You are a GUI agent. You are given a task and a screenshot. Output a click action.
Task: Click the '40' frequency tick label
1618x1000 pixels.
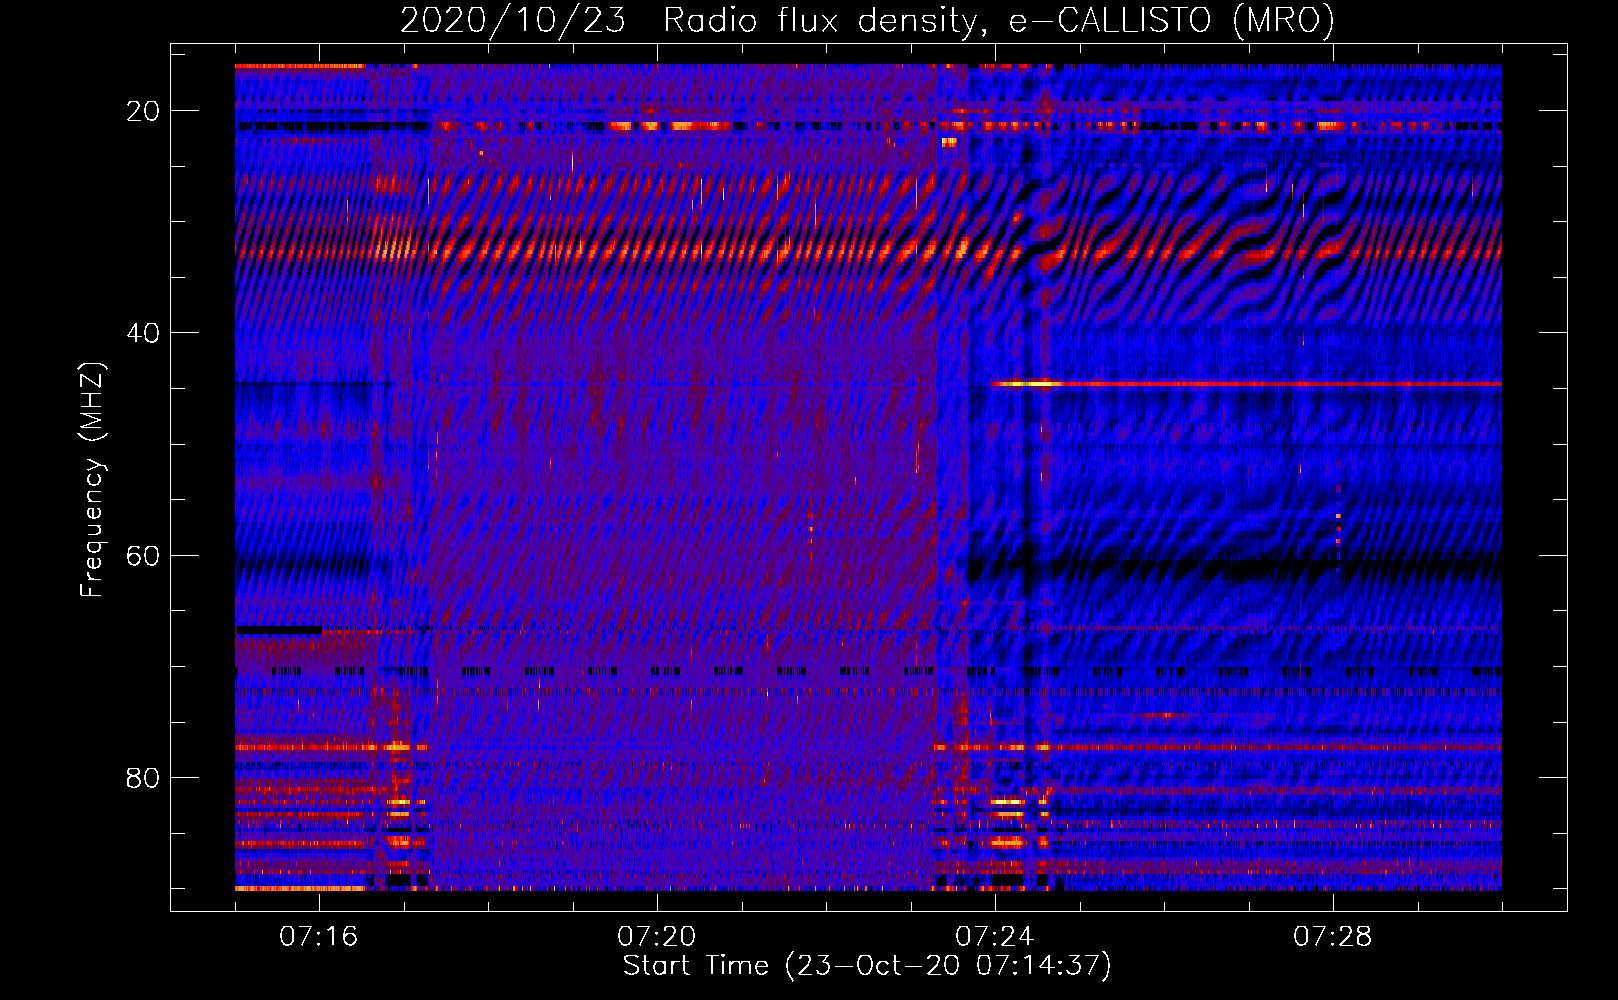pos(143,333)
